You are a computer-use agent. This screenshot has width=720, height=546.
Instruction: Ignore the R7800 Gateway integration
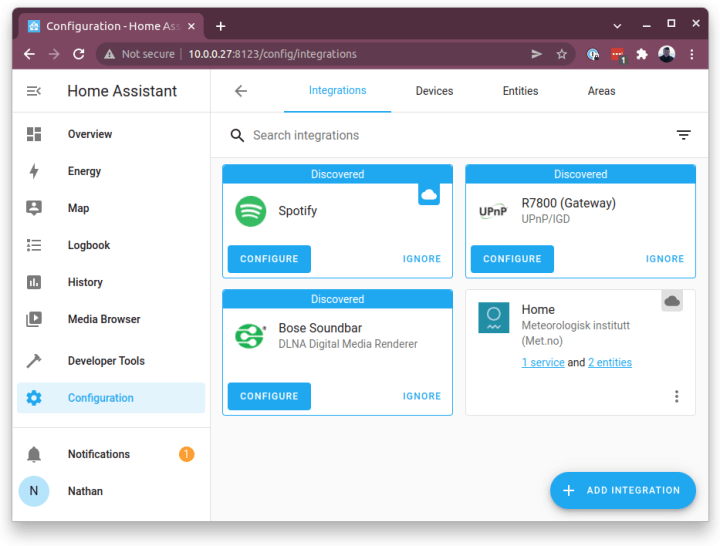point(664,259)
